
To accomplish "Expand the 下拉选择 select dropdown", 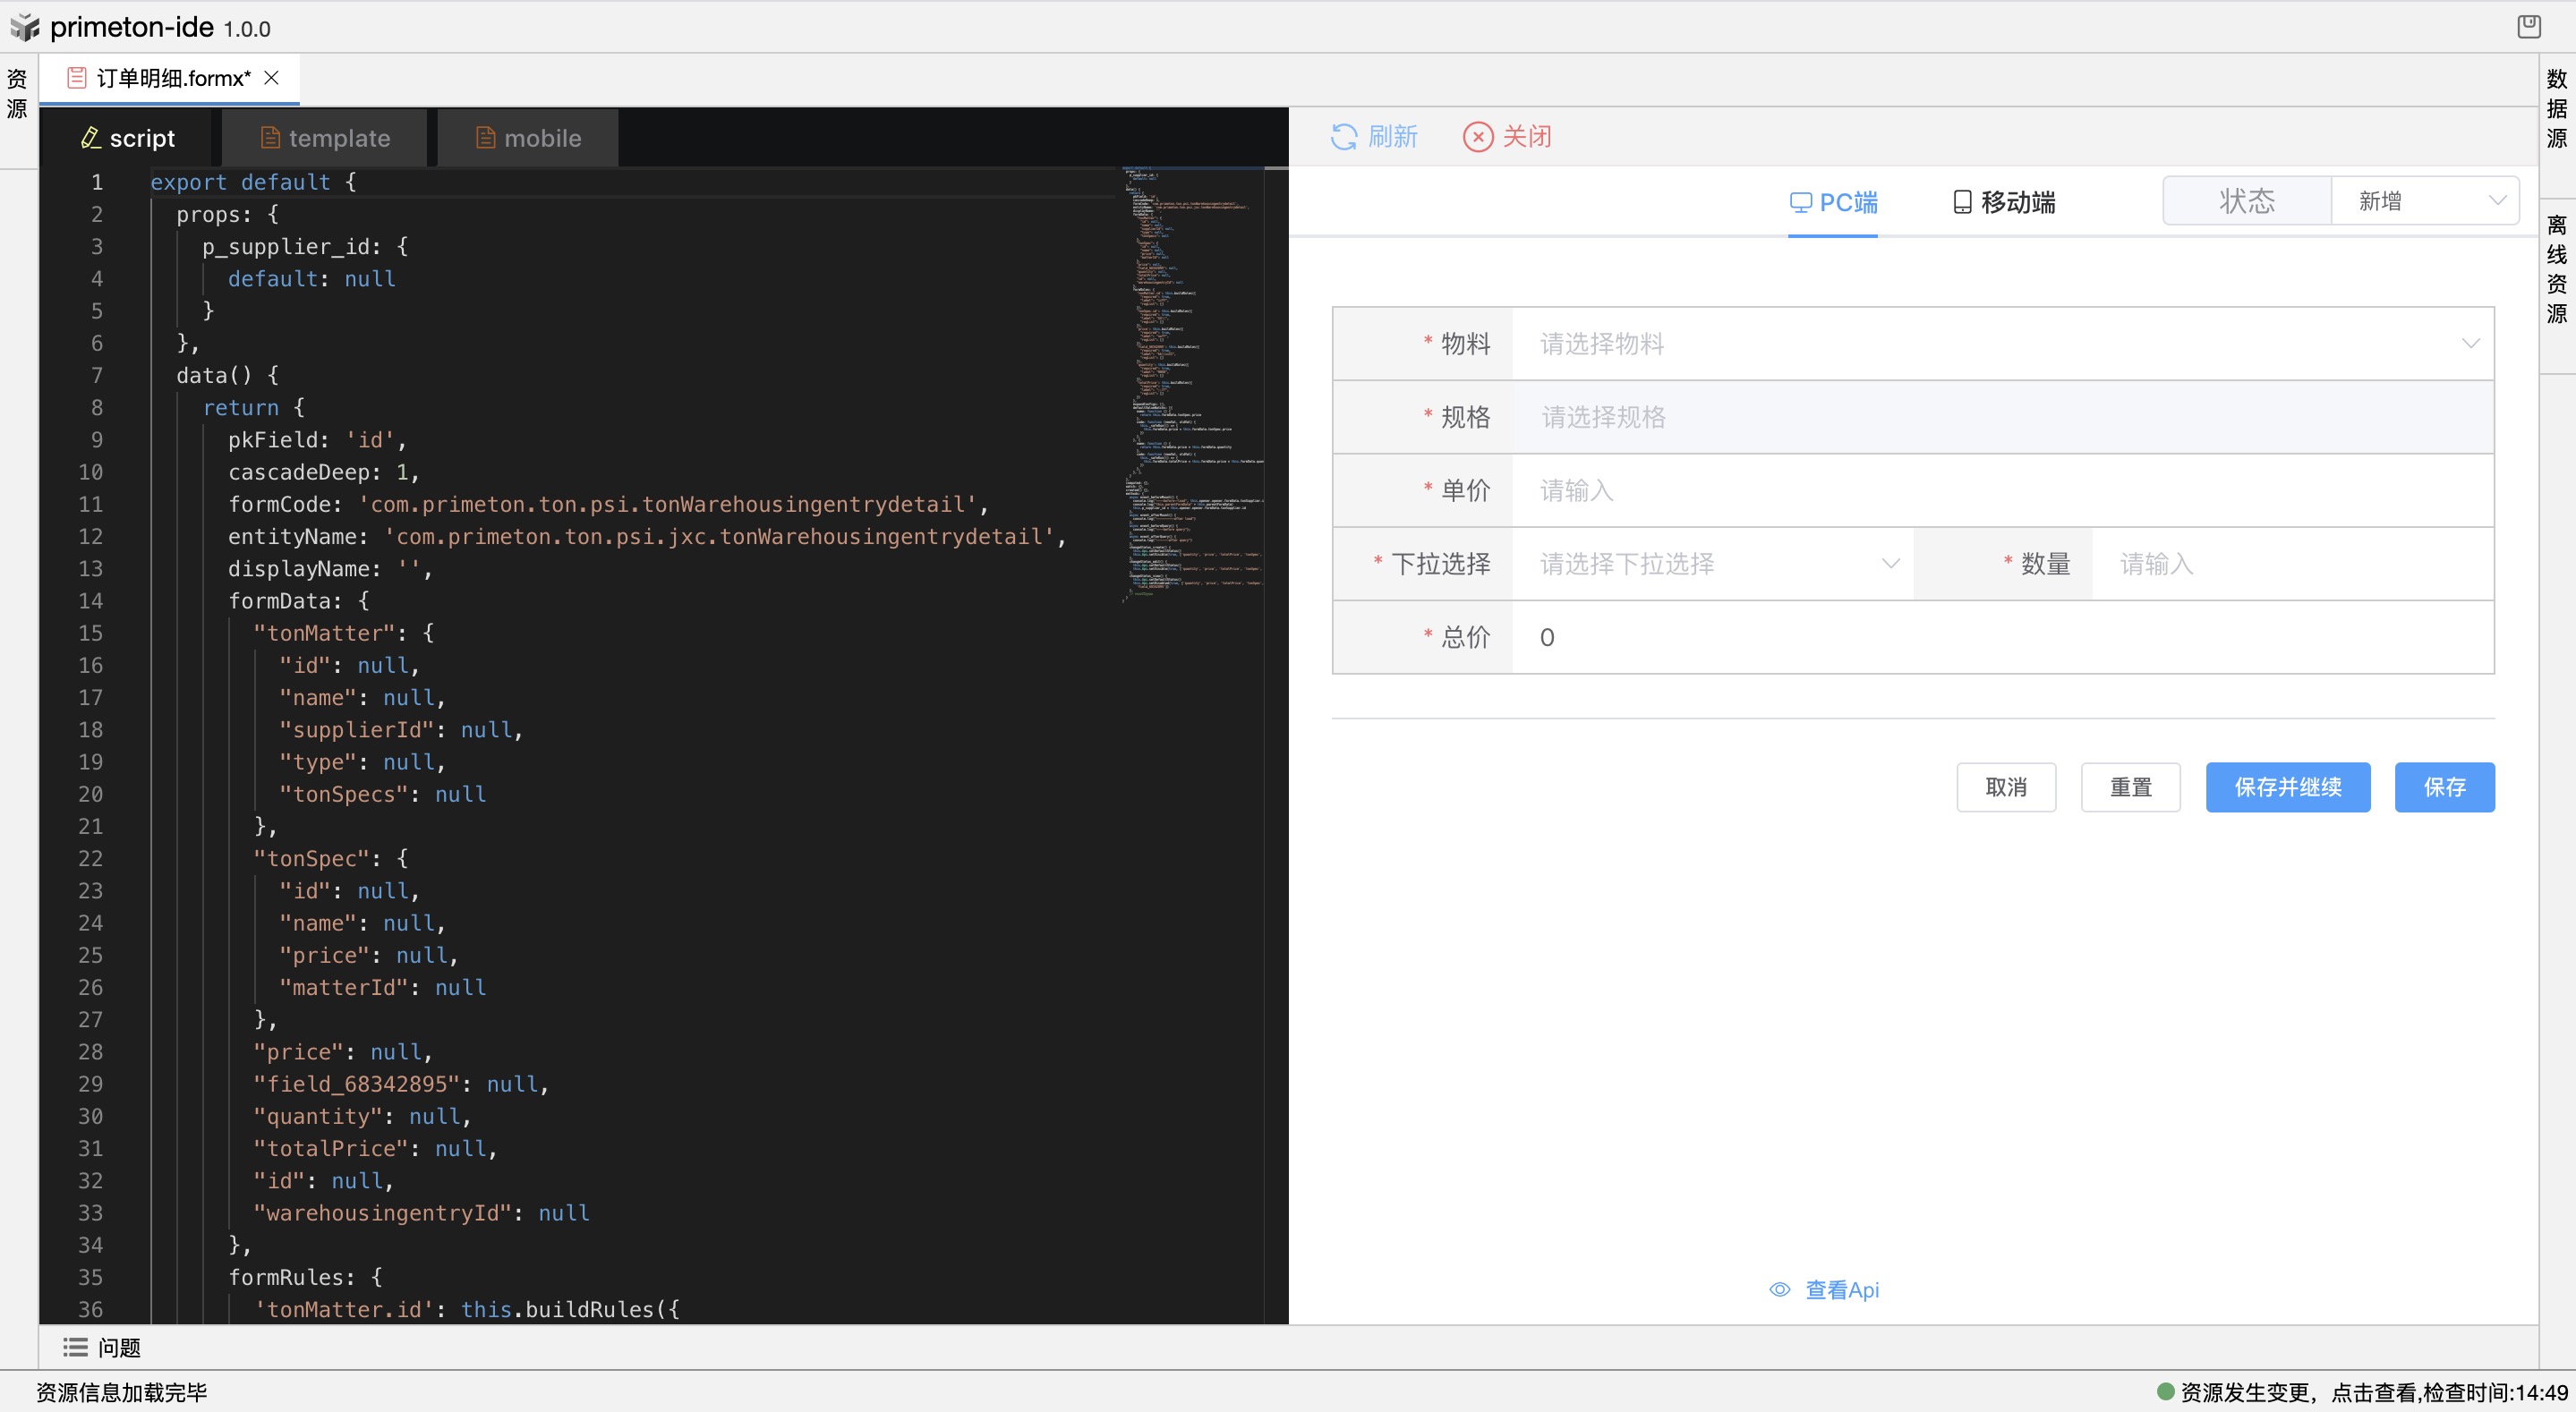I will pos(1712,564).
